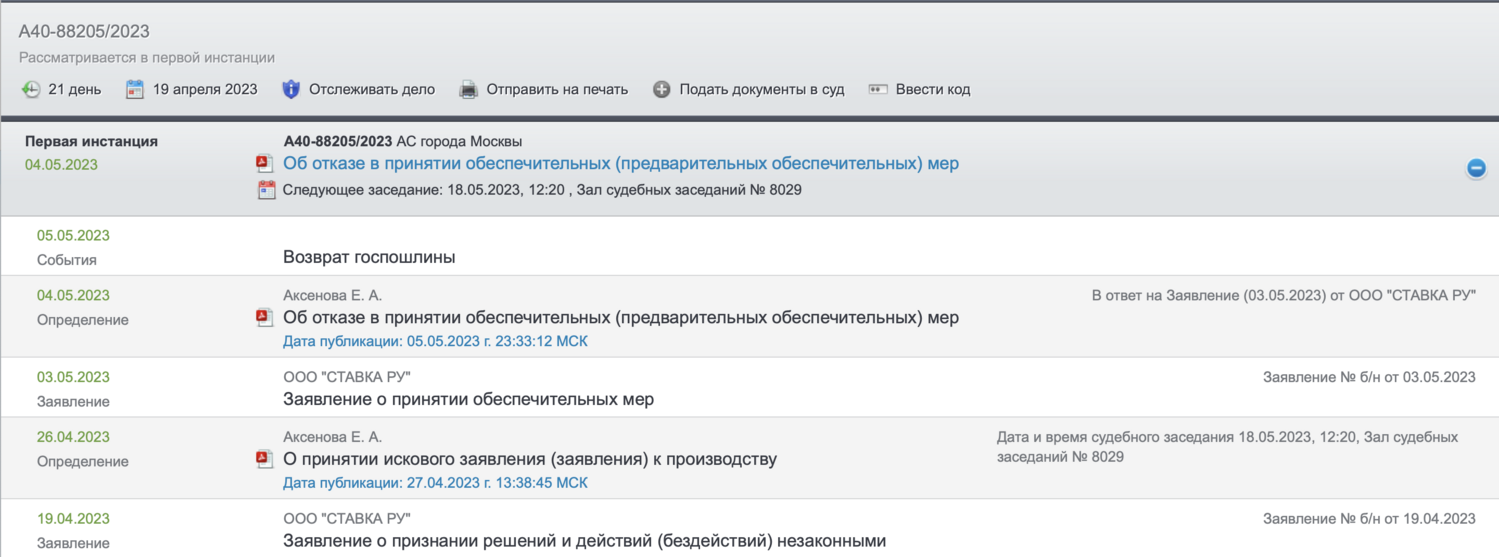Click Отправить на печать label
This screenshot has height=557, width=1499.
point(556,90)
